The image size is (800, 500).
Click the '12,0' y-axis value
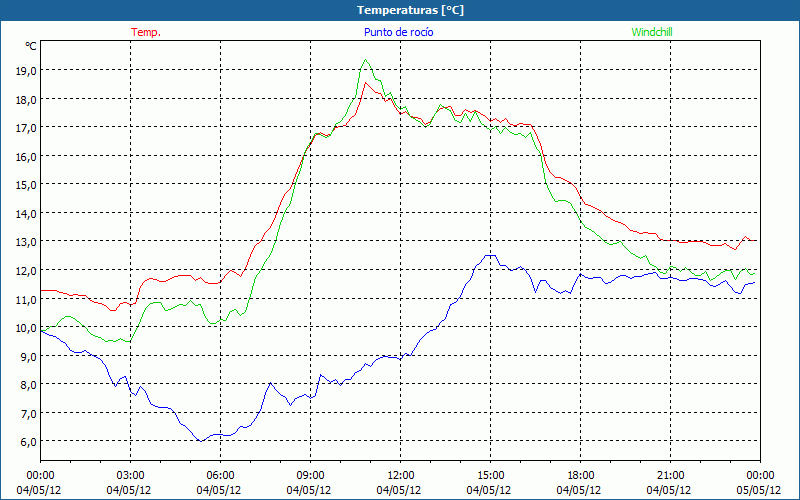26,270
